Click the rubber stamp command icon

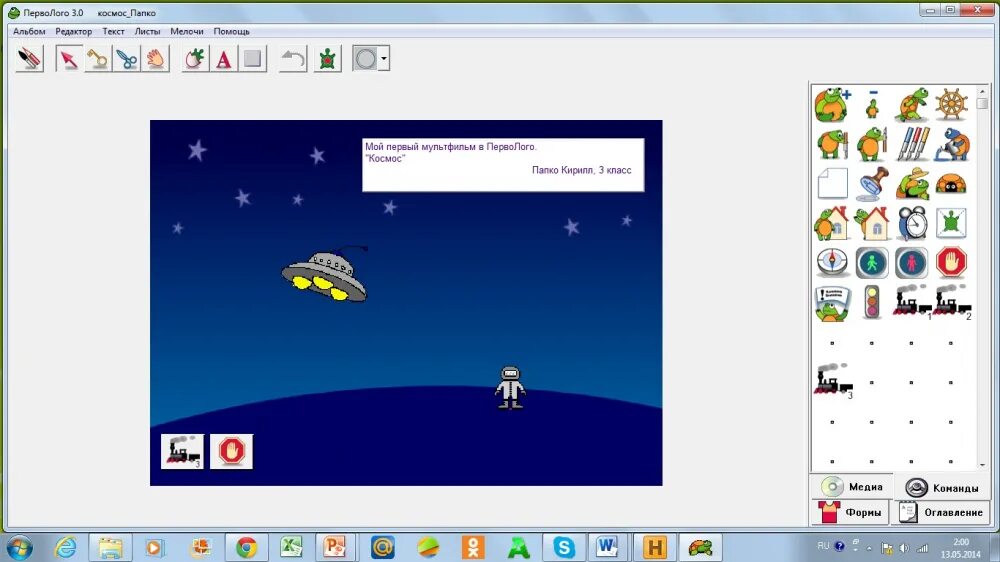[x=872, y=184]
